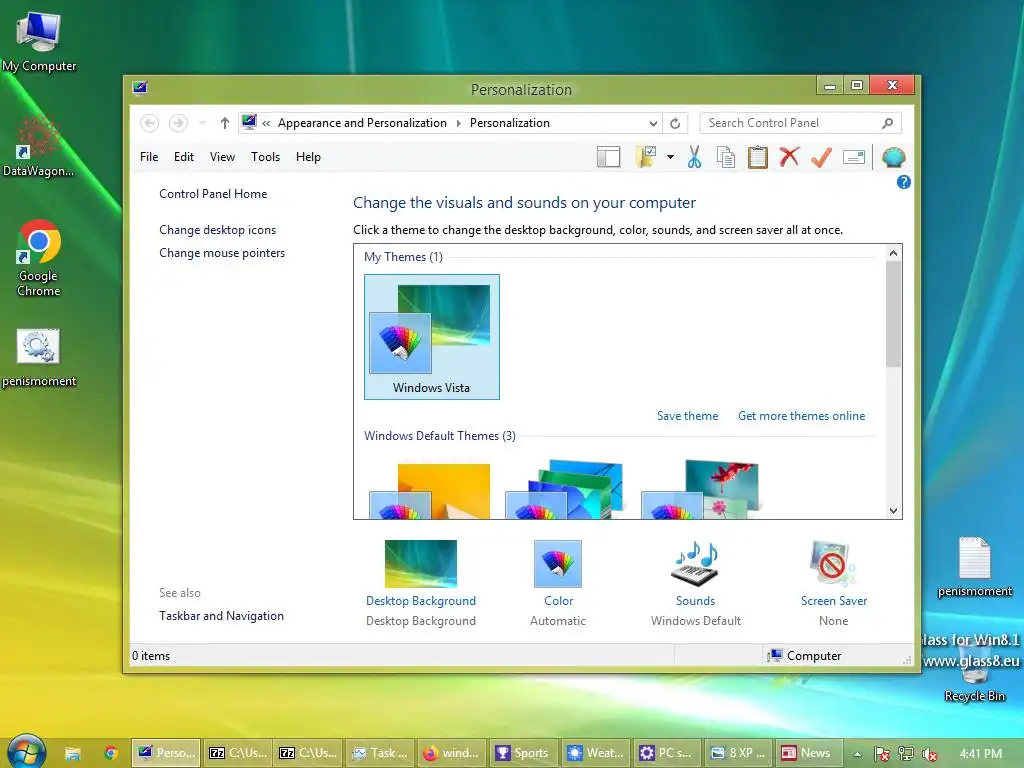Select the blue-green default theme thumbnail

pos(565,489)
